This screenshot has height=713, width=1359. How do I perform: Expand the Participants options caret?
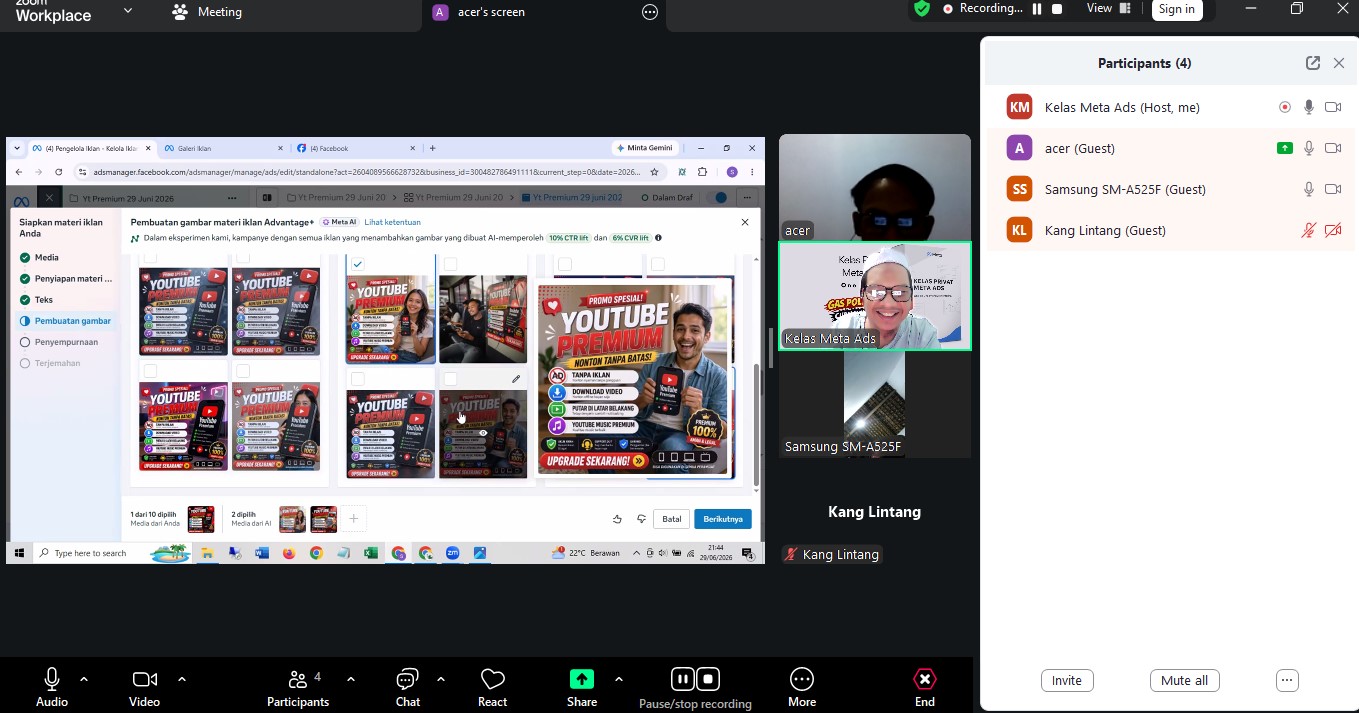(351, 679)
